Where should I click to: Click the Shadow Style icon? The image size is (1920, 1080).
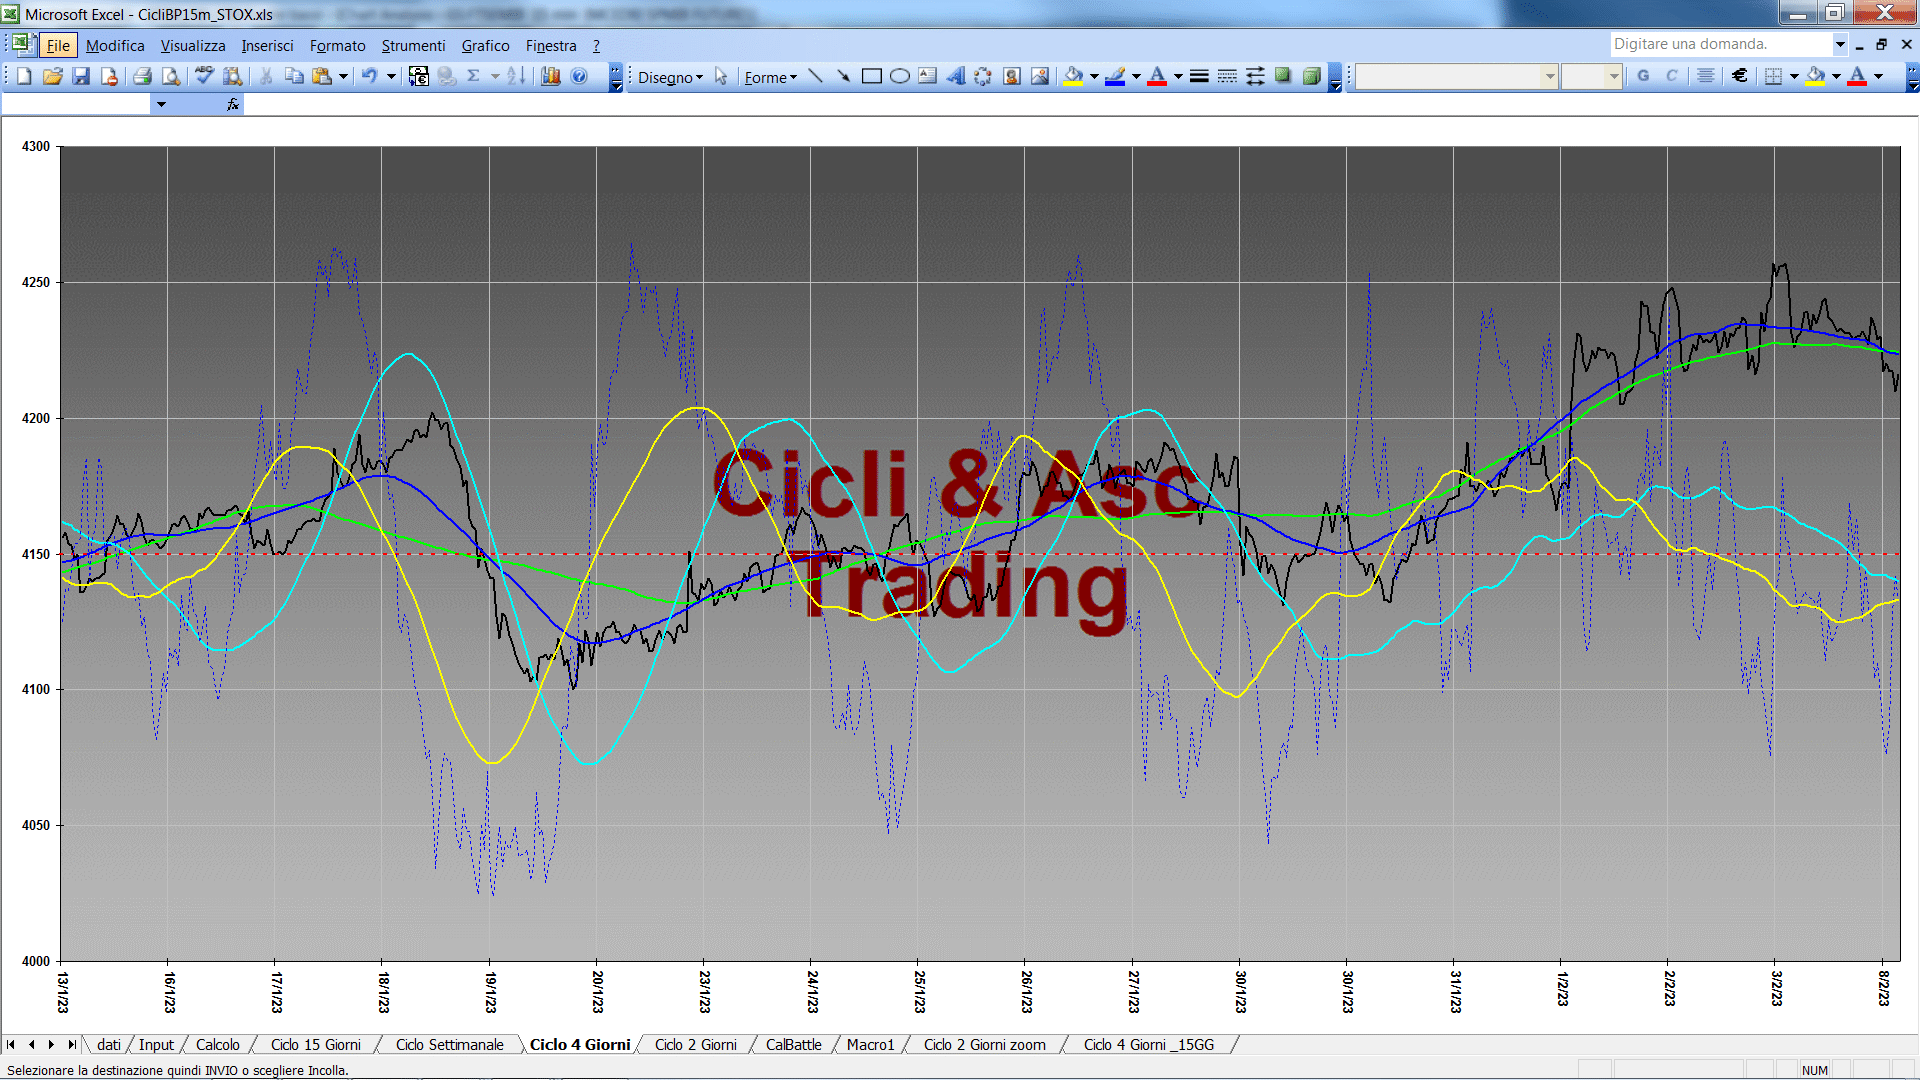[x=1283, y=76]
